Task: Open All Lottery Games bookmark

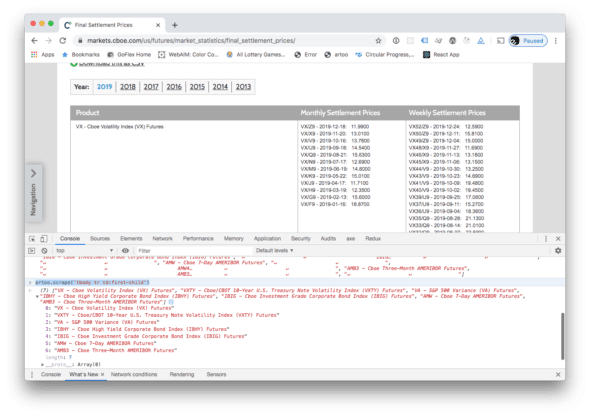Action: [255, 55]
